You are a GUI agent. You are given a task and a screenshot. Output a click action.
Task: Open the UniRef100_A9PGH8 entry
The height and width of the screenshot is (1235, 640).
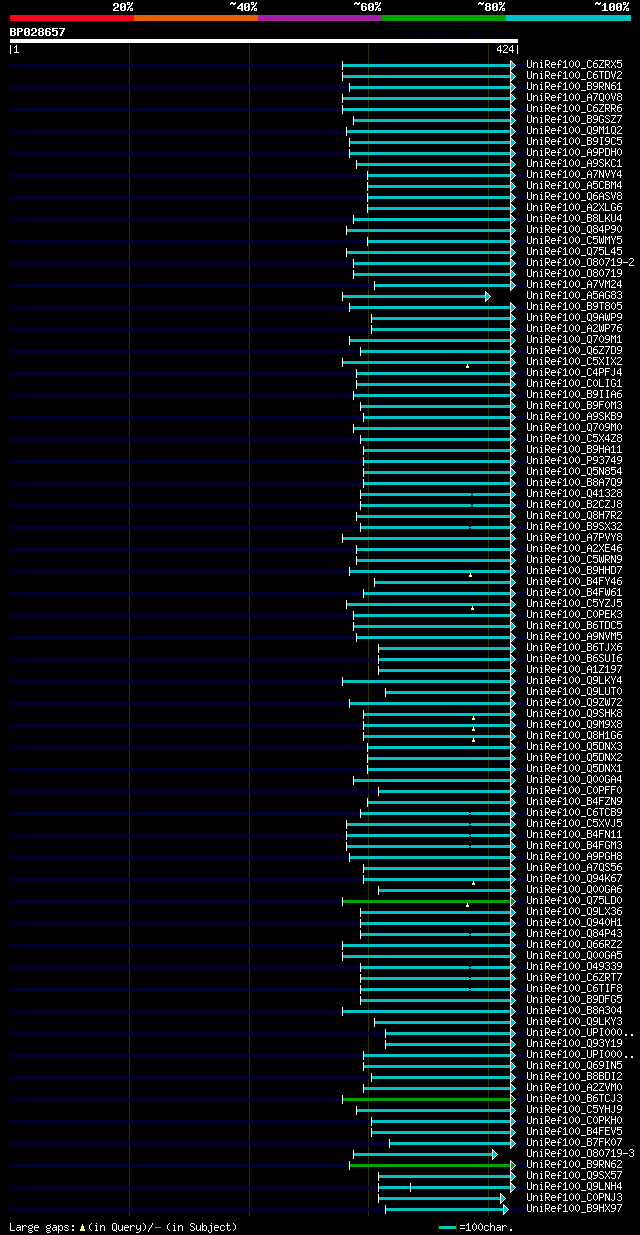coord(574,856)
